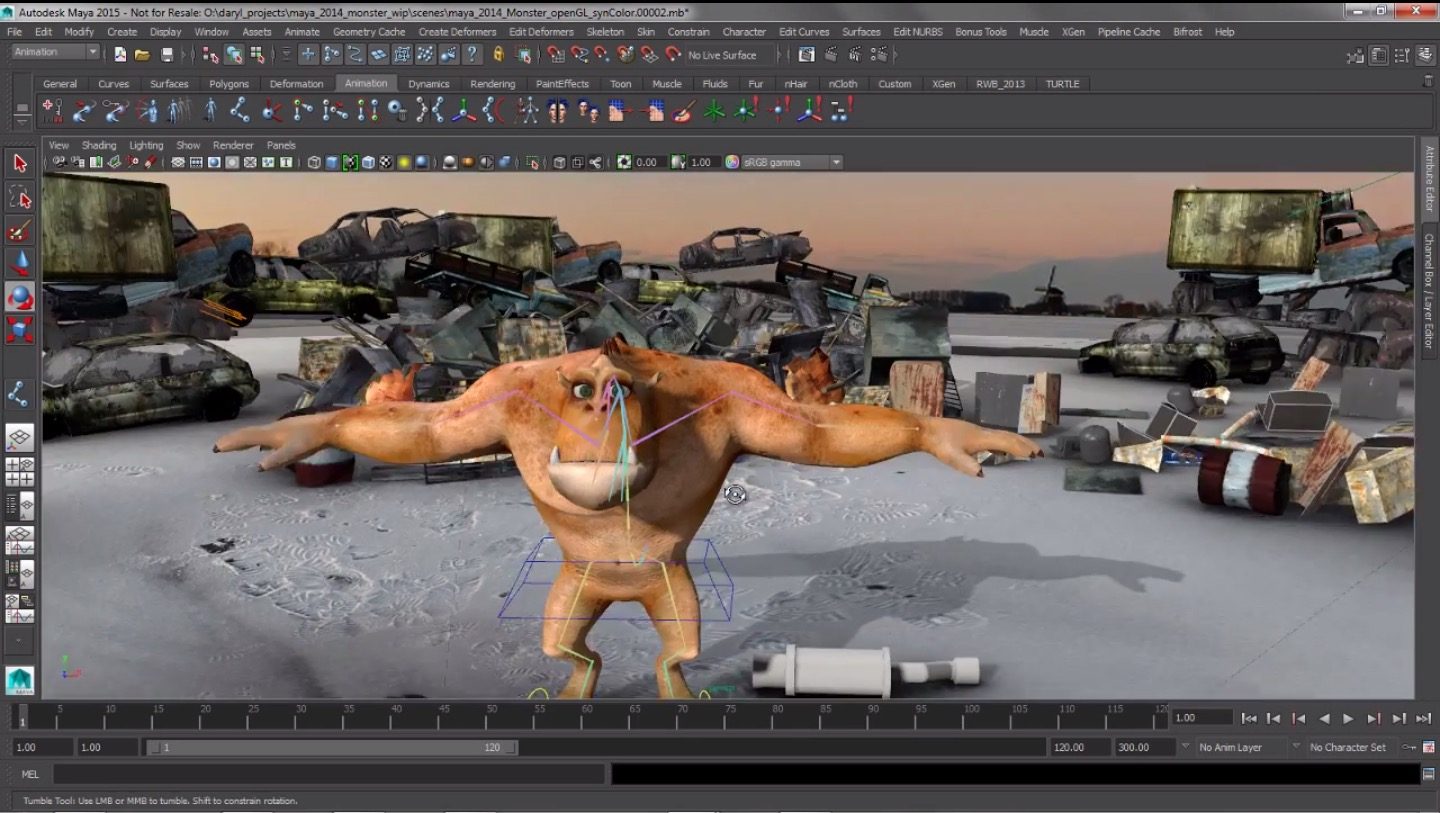The height and width of the screenshot is (813, 1440).
Task: Click the Set Key shelf icon
Action: [53, 110]
